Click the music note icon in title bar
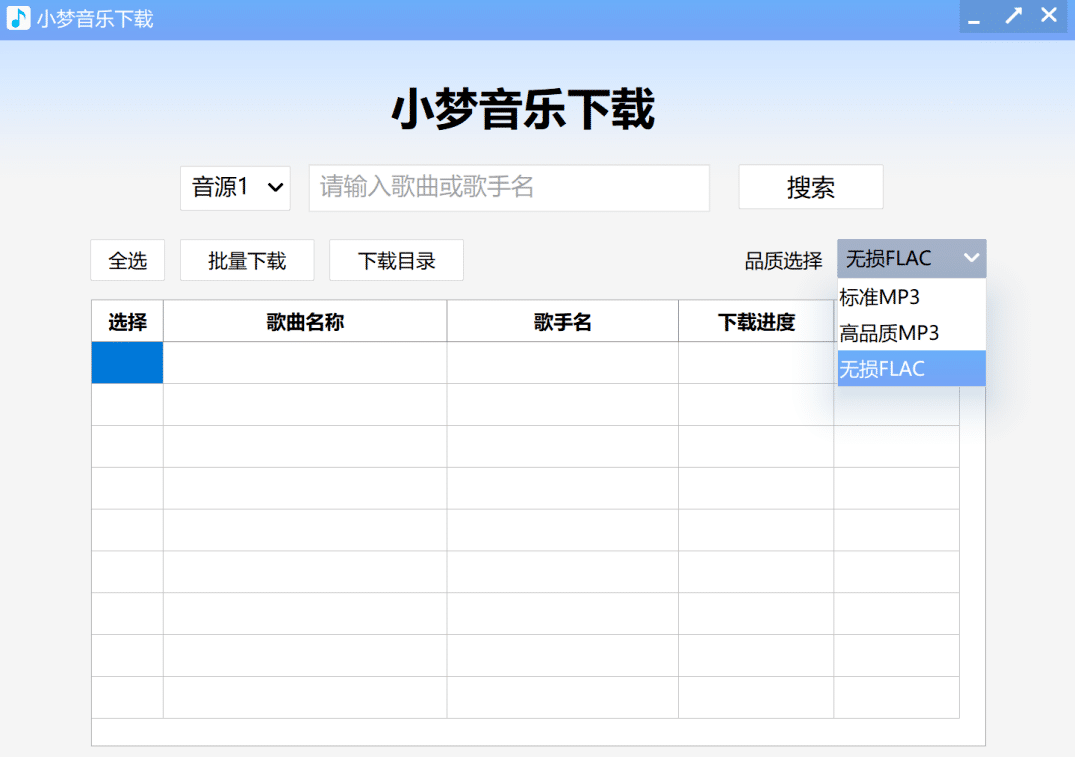This screenshot has width=1075, height=757. coord(18,17)
